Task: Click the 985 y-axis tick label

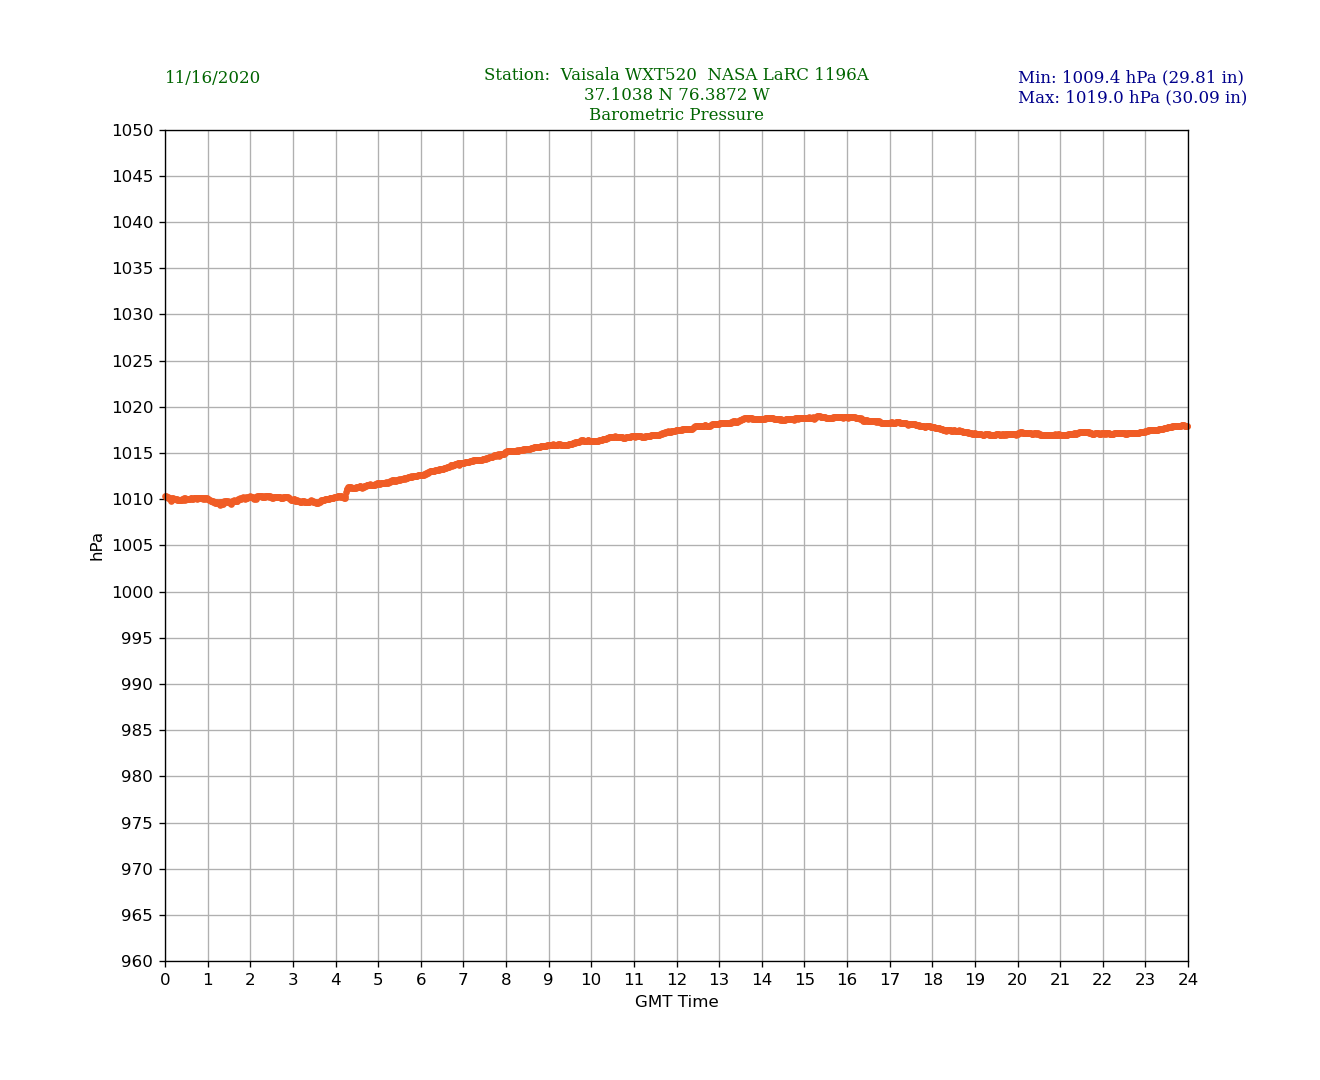Action: [x=137, y=731]
